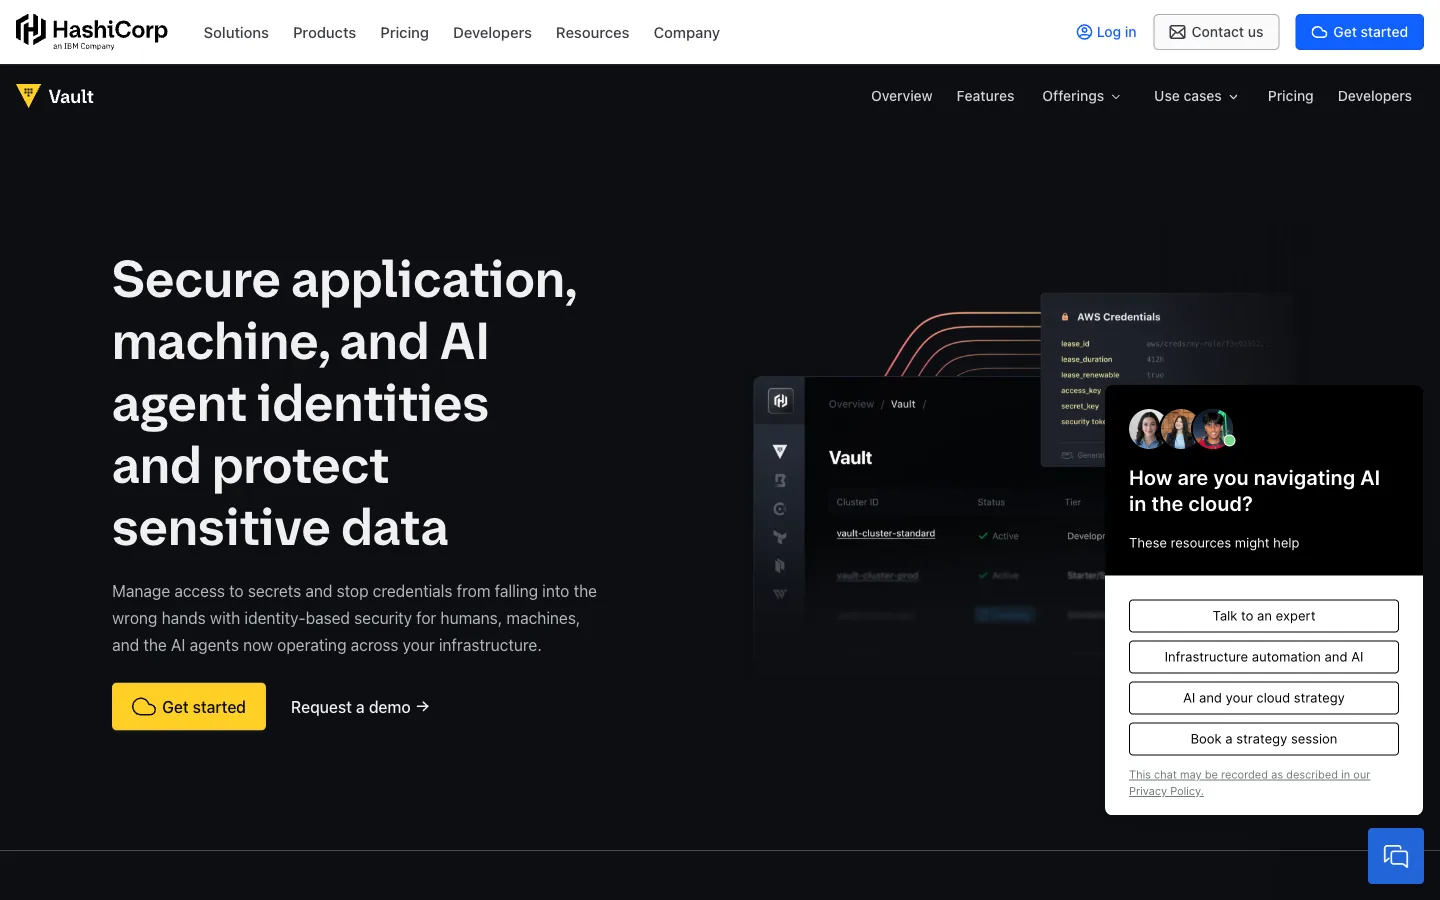Click Overview breadcrumb in preview
The height and width of the screenshot is (900, 1440).
pyautogui.click(x=851, y=404)
